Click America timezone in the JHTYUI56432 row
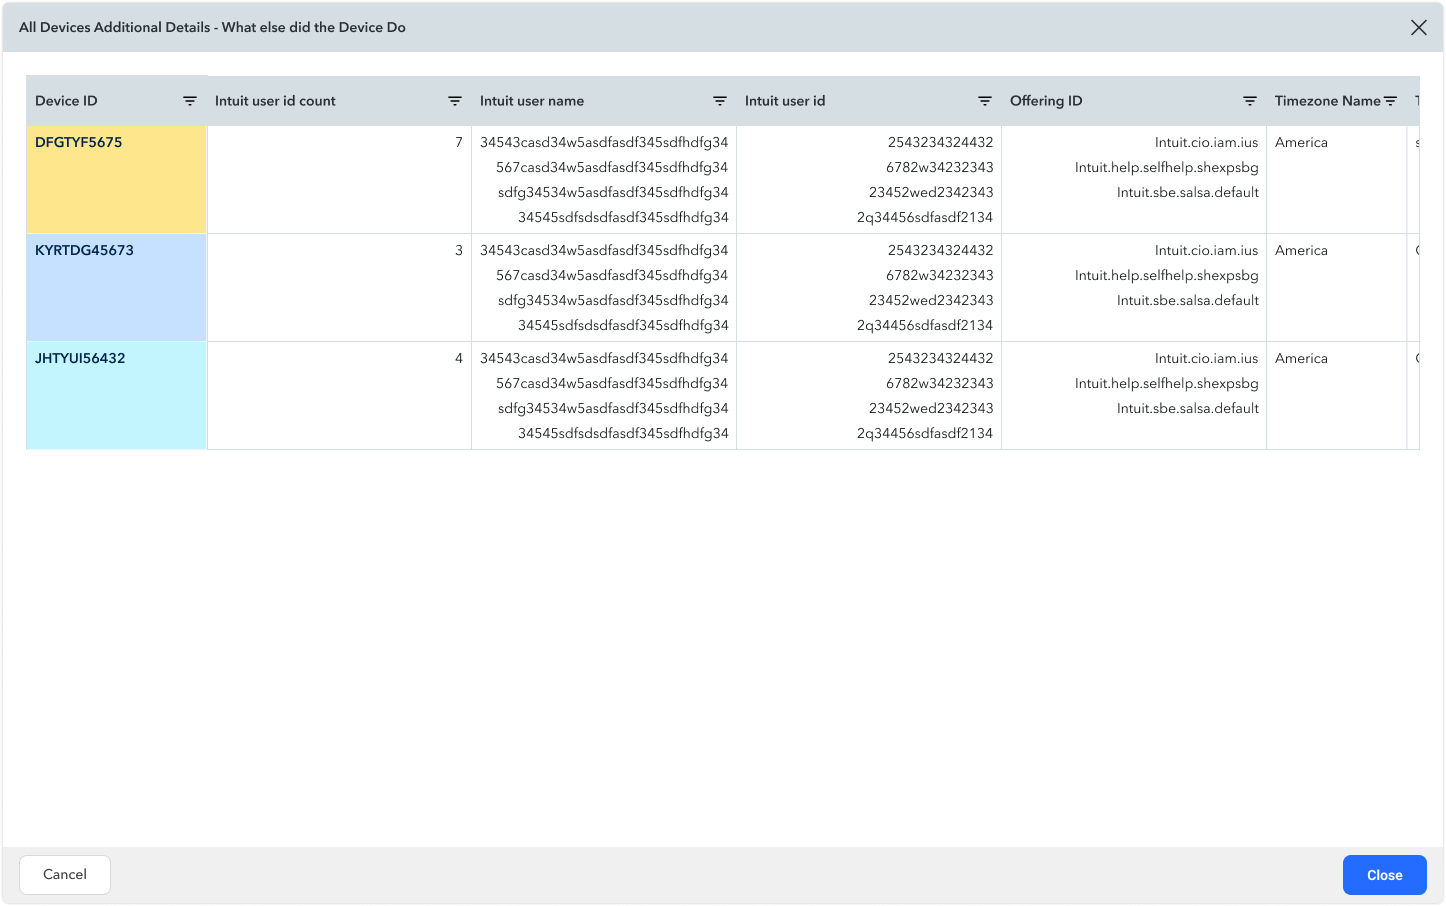This screenshot has height=906, width=1446. coord(1301,359)
